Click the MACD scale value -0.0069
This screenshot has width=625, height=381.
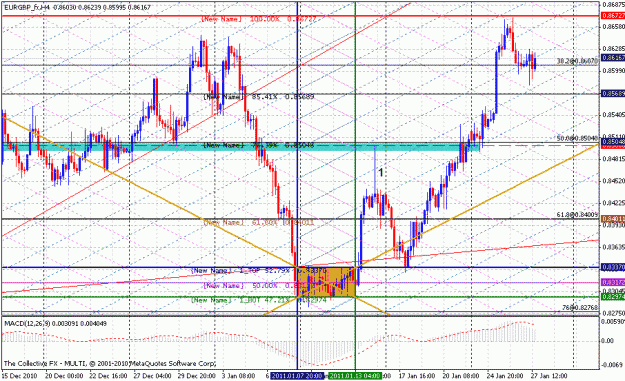pyautogui.click(x=612, y=365)
